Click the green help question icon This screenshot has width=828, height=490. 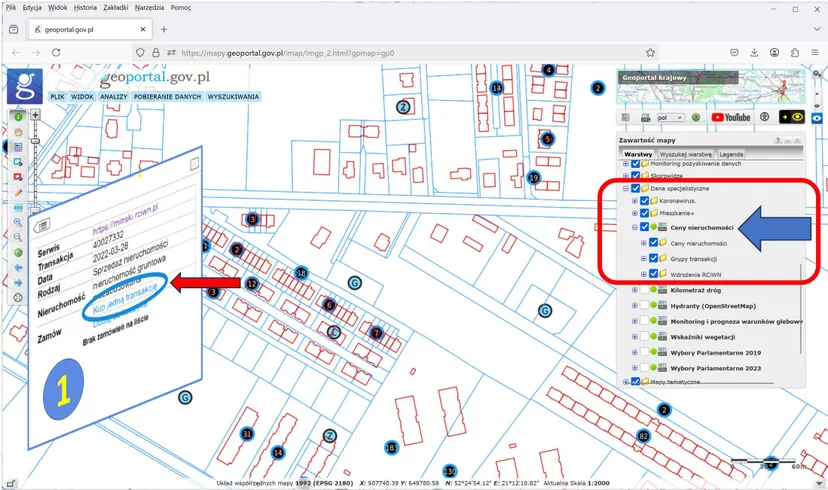point(696,117)
